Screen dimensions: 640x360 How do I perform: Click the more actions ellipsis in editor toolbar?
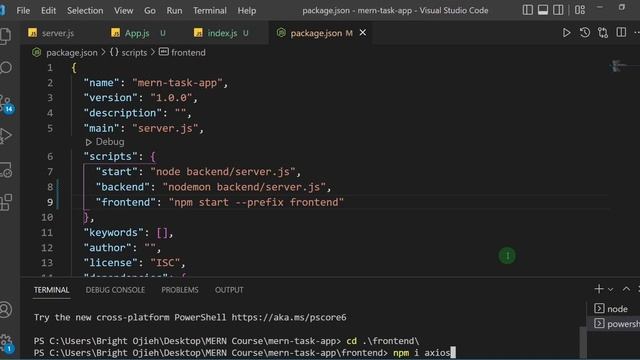click(x=636, y=33)
